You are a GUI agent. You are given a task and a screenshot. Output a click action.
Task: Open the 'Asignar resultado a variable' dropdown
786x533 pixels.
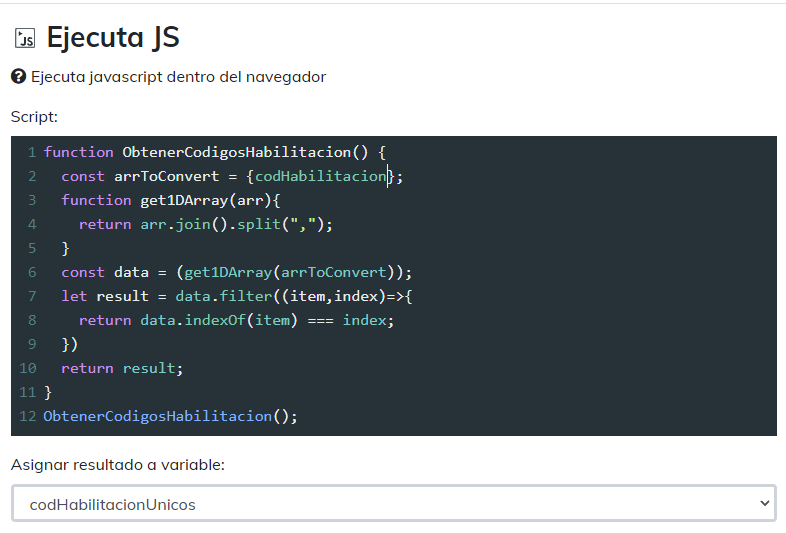tap(394, 504)
